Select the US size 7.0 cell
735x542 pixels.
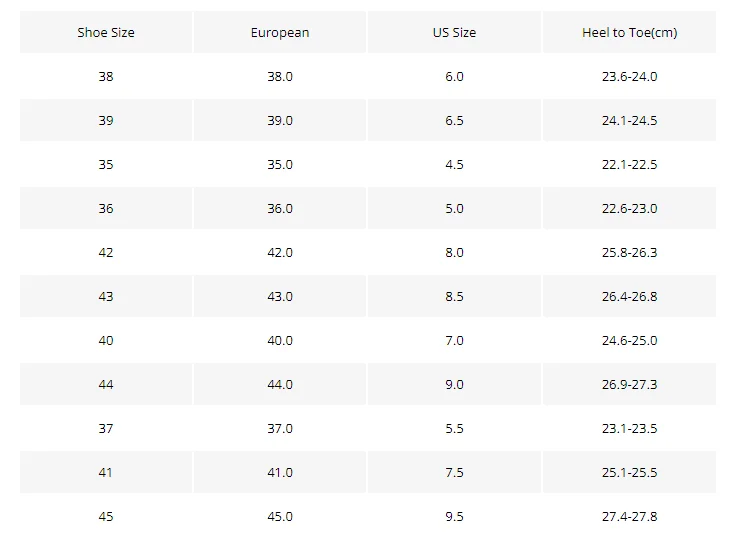[454, 340]
